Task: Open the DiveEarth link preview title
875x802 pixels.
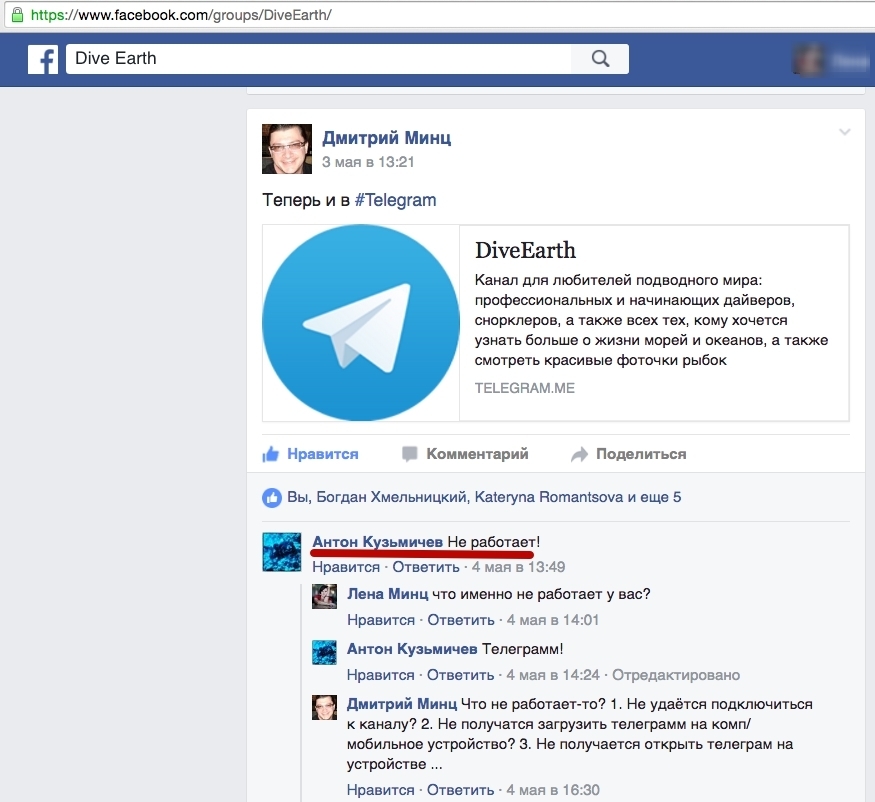Action: click(x=525, y=250)
